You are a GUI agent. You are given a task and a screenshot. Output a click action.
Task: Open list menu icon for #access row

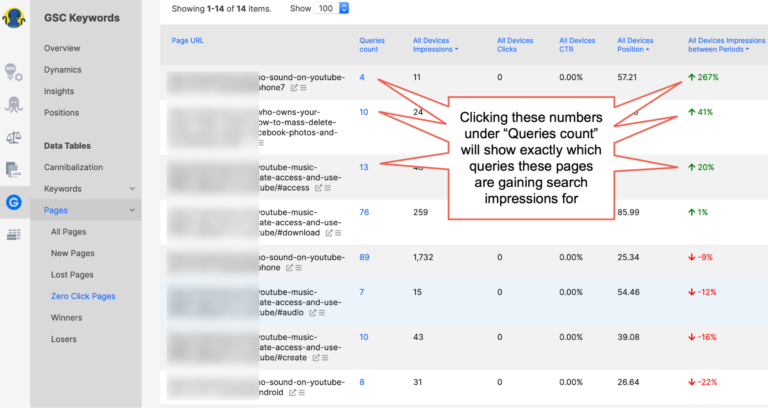327,188
